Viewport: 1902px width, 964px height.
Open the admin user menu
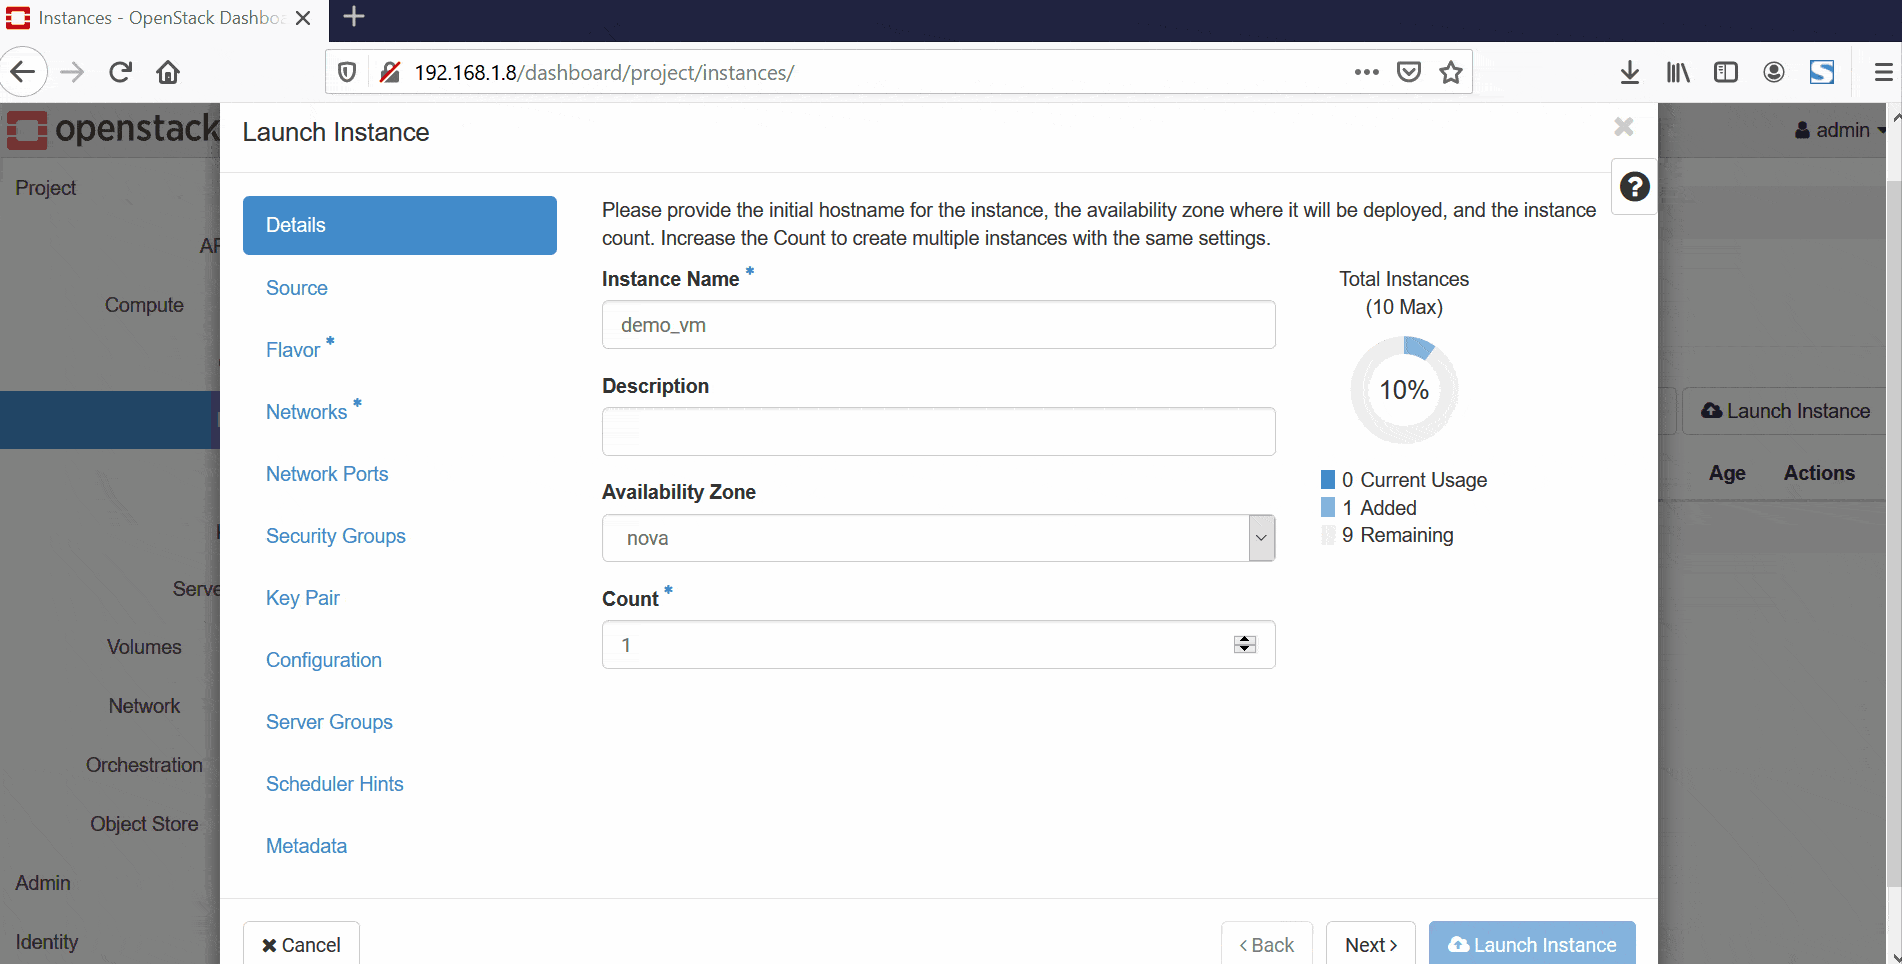1838,130
